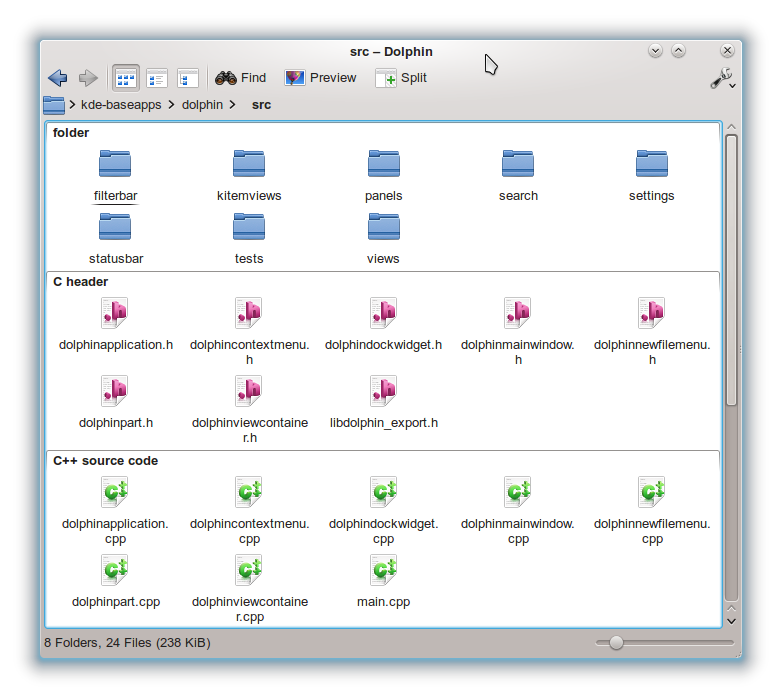Select dolphinnewfilemenu.h header file icon
The height and width of the screenshot is (698, 782).
click(652, 313)
